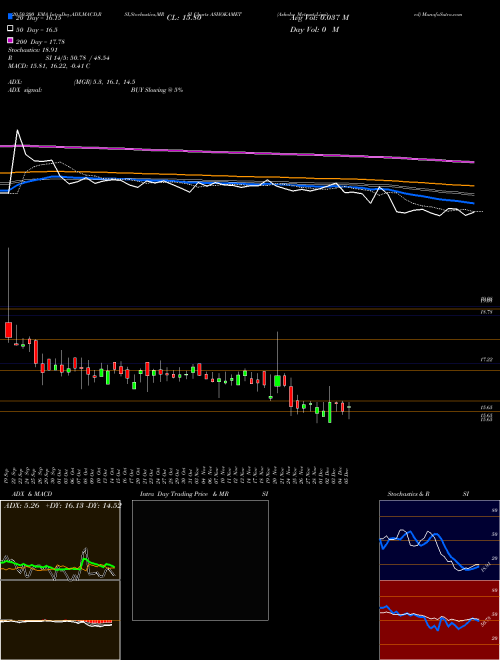Click the 'Day Vol: 0 M' label
The image size is (500, 660).
[x=314, y=29]
